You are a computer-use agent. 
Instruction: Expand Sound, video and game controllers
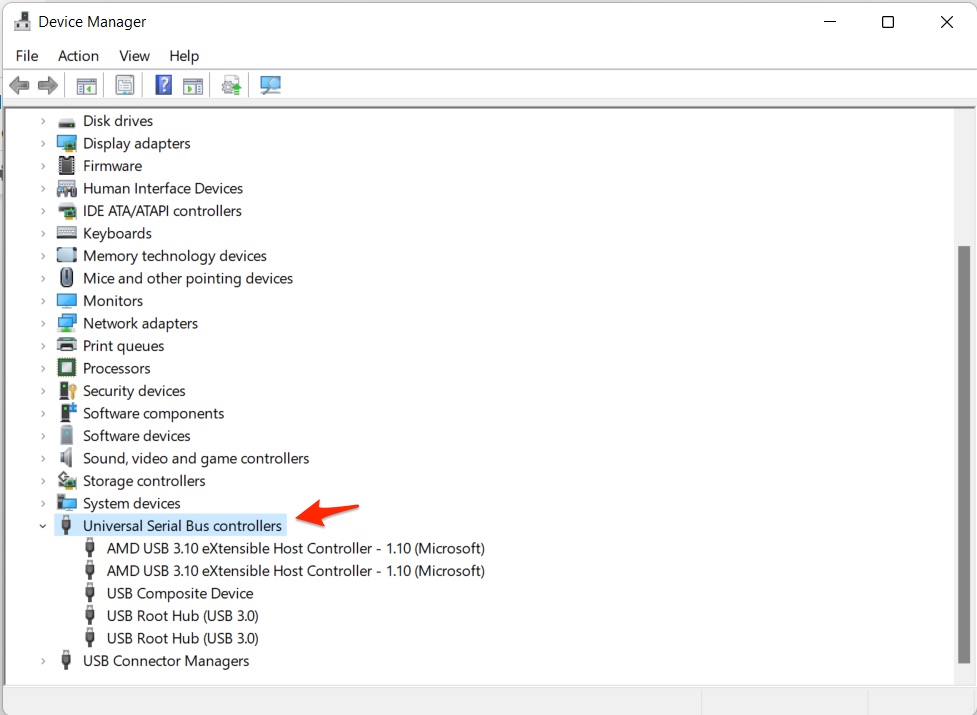(42, 459)
